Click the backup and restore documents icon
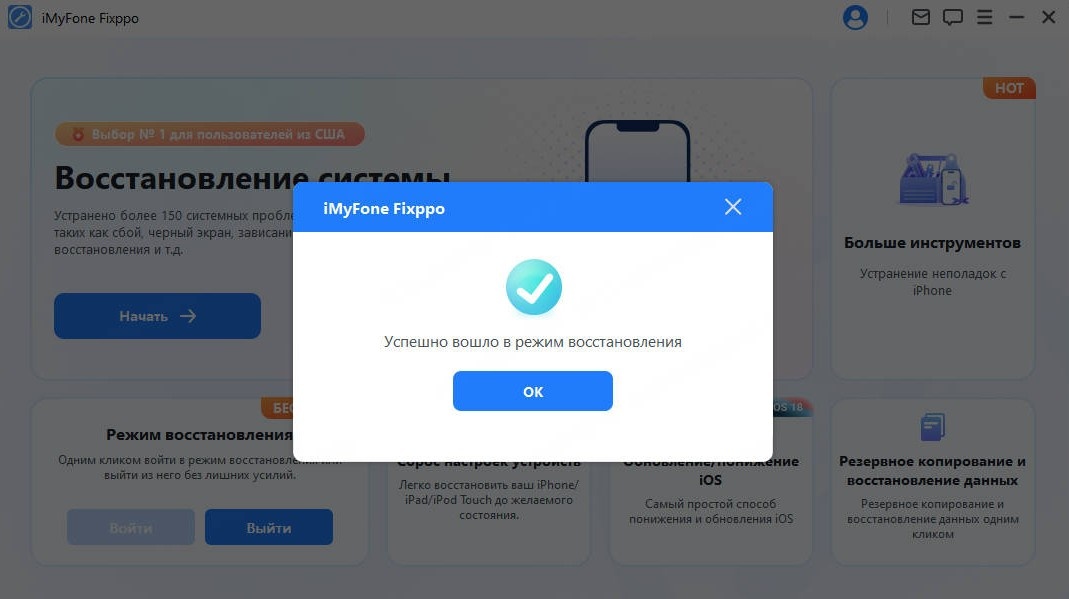 point(932,427)
